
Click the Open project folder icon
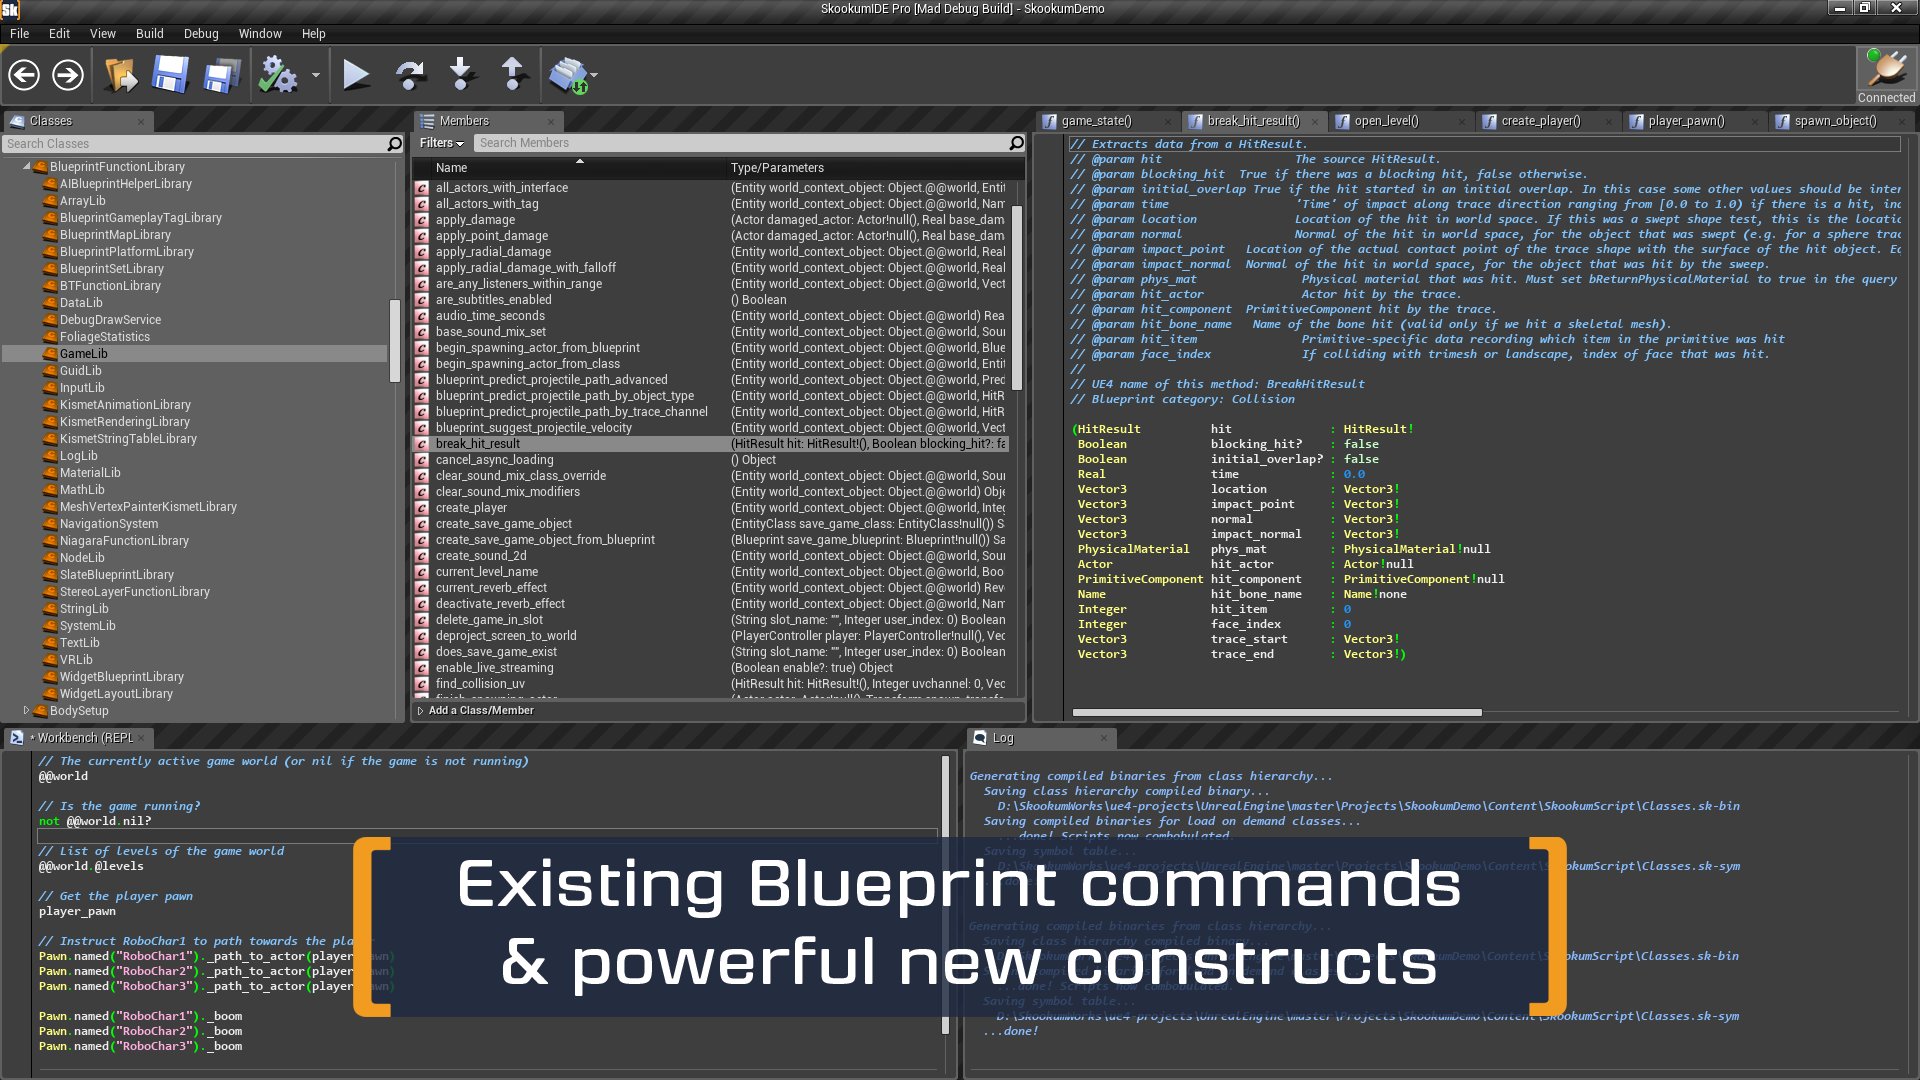coord(120,75)
